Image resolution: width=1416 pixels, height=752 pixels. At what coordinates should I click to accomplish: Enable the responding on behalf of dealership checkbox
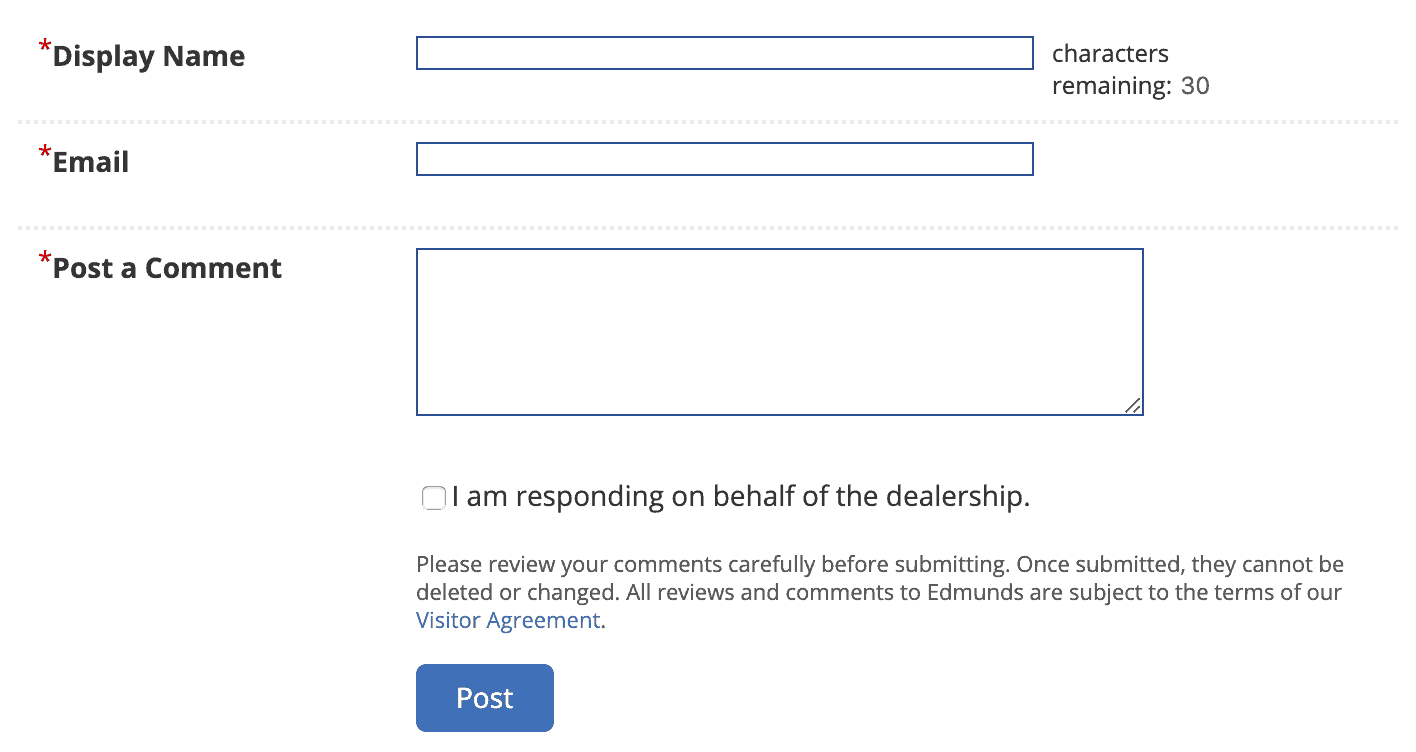coord(433,497)
